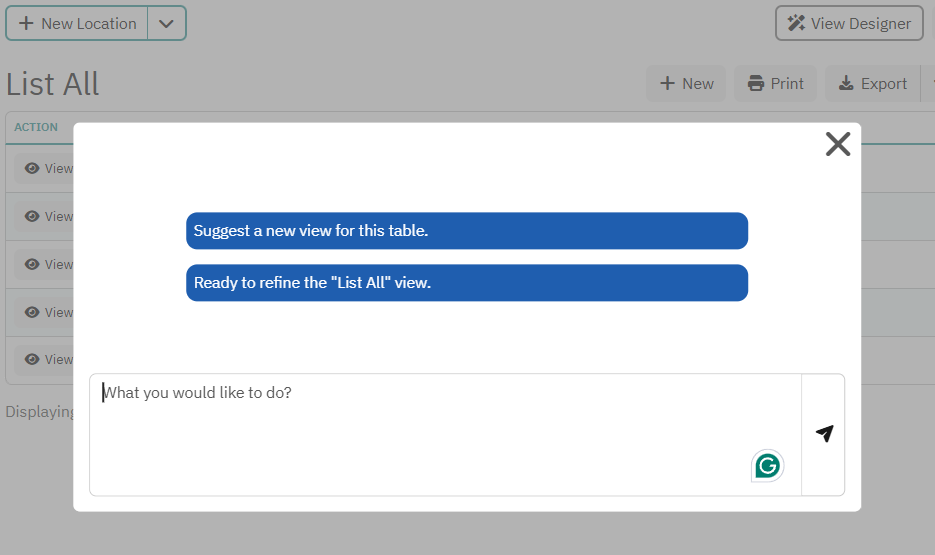Viewport: 935px width, 555px height.
Task: Choose "Ready to refine the List All view"
Action: pyautogui.click(x=466, y=283)
